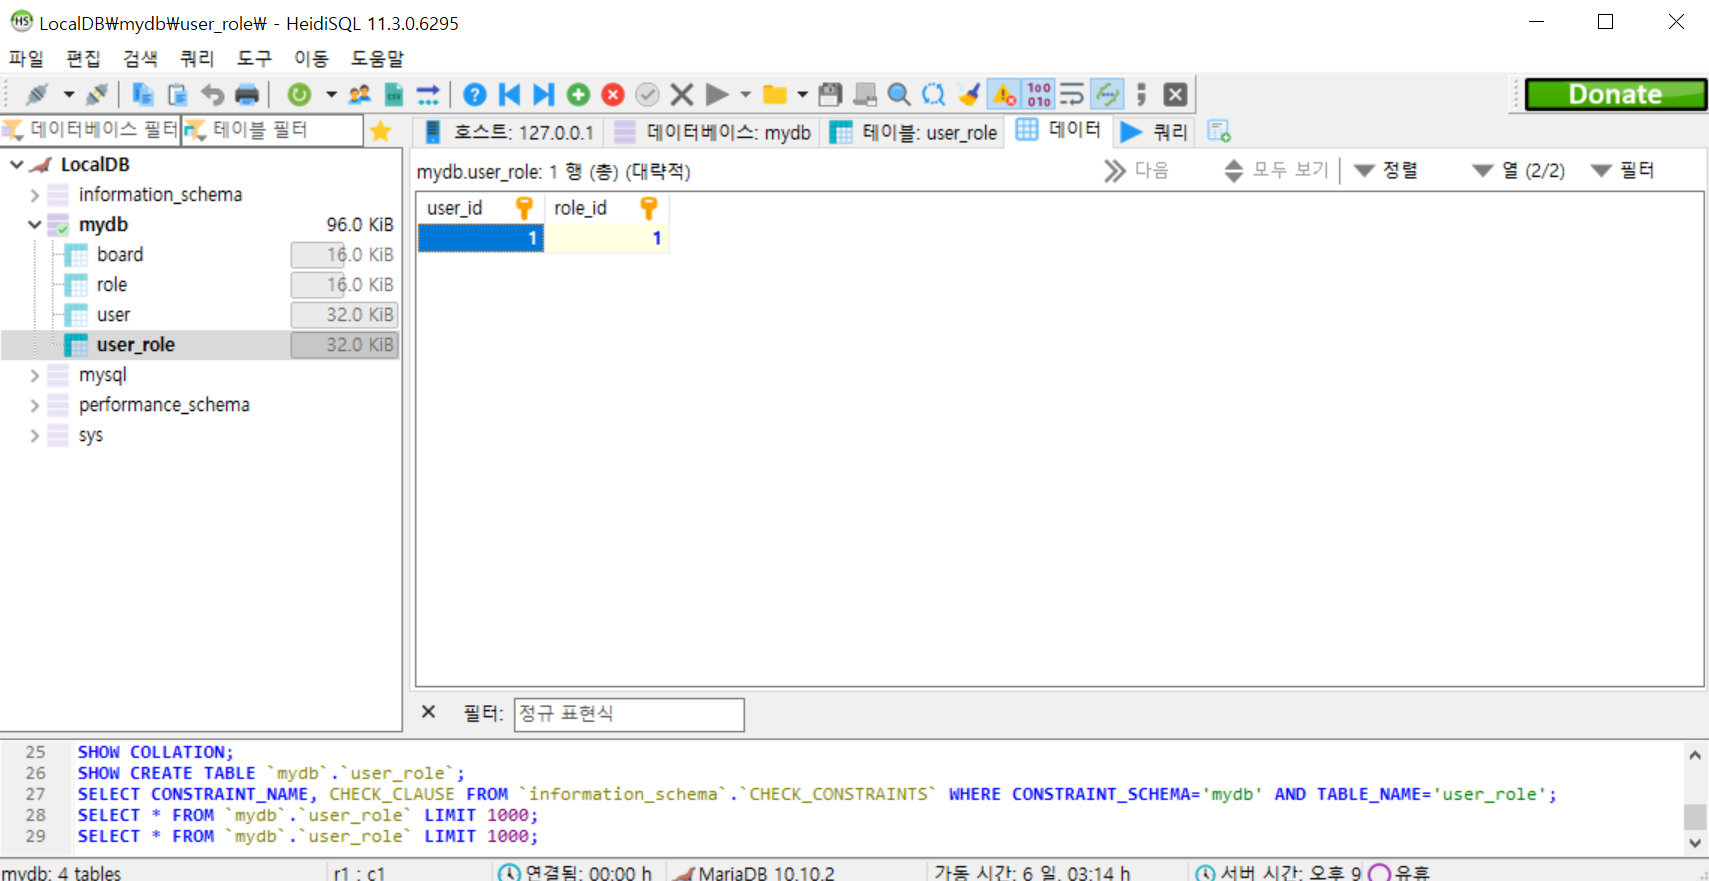Click the 필터 button above the grid
This screenshot has height=881, width=1709.
tap(1622, 170)
